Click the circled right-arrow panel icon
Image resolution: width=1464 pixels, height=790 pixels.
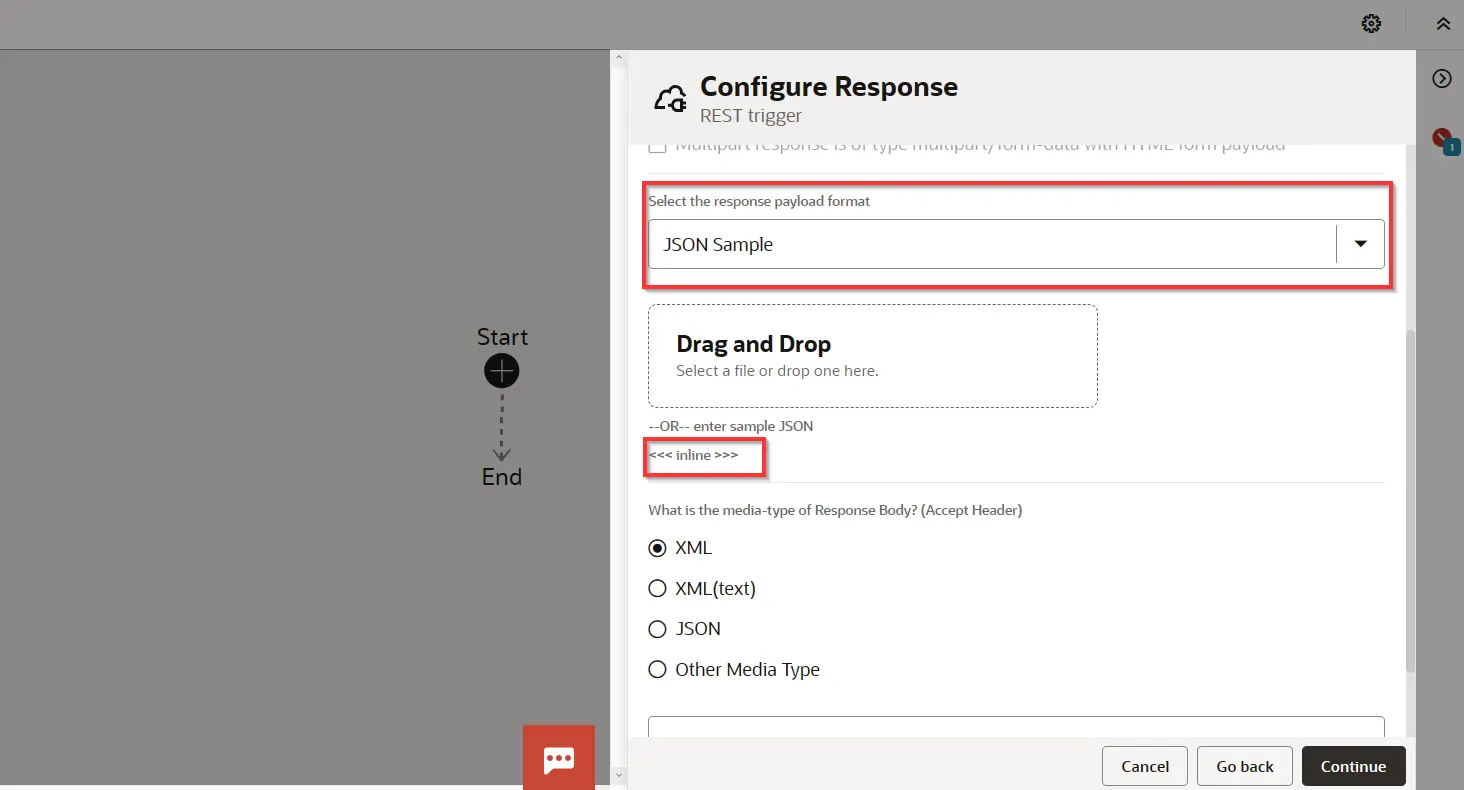1442,79
